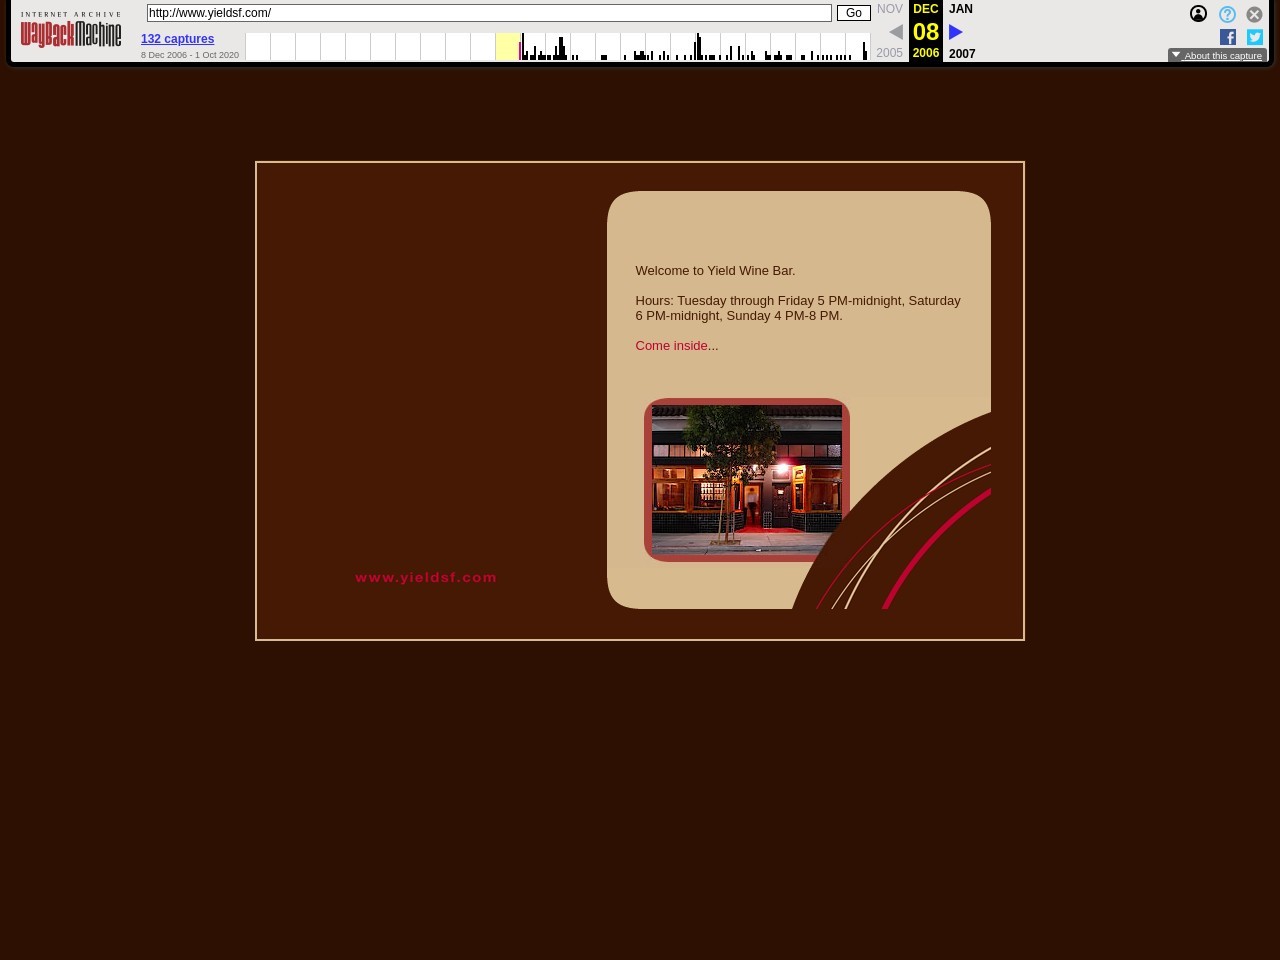
Task: Click the Yield Wine Bar storefront photo
Action: (x=747, y=480)
